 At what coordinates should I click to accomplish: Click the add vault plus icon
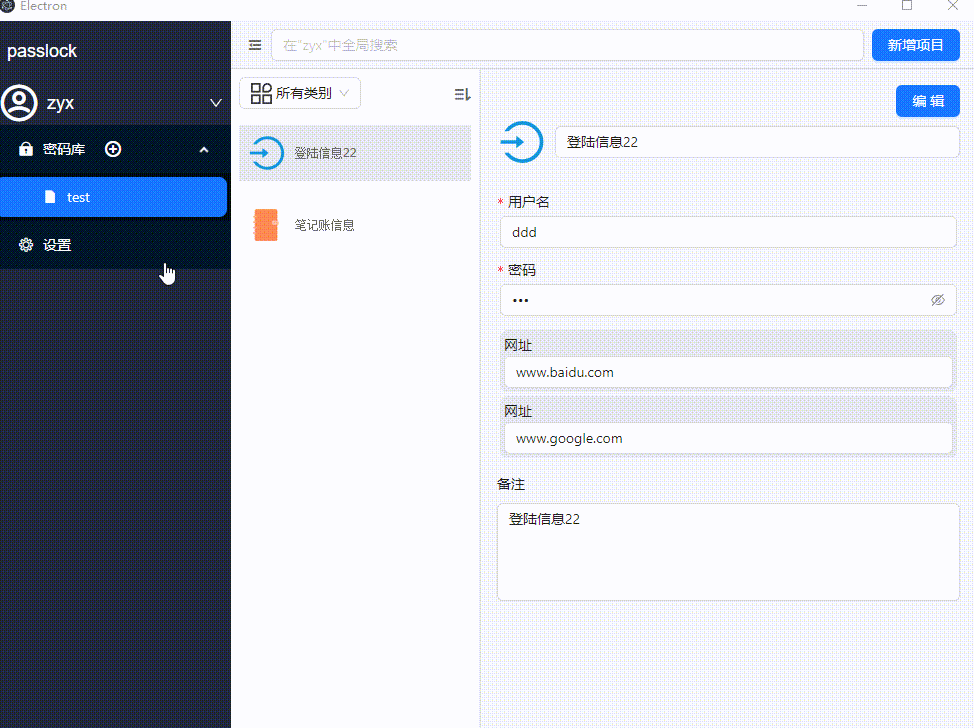[113, 149]
